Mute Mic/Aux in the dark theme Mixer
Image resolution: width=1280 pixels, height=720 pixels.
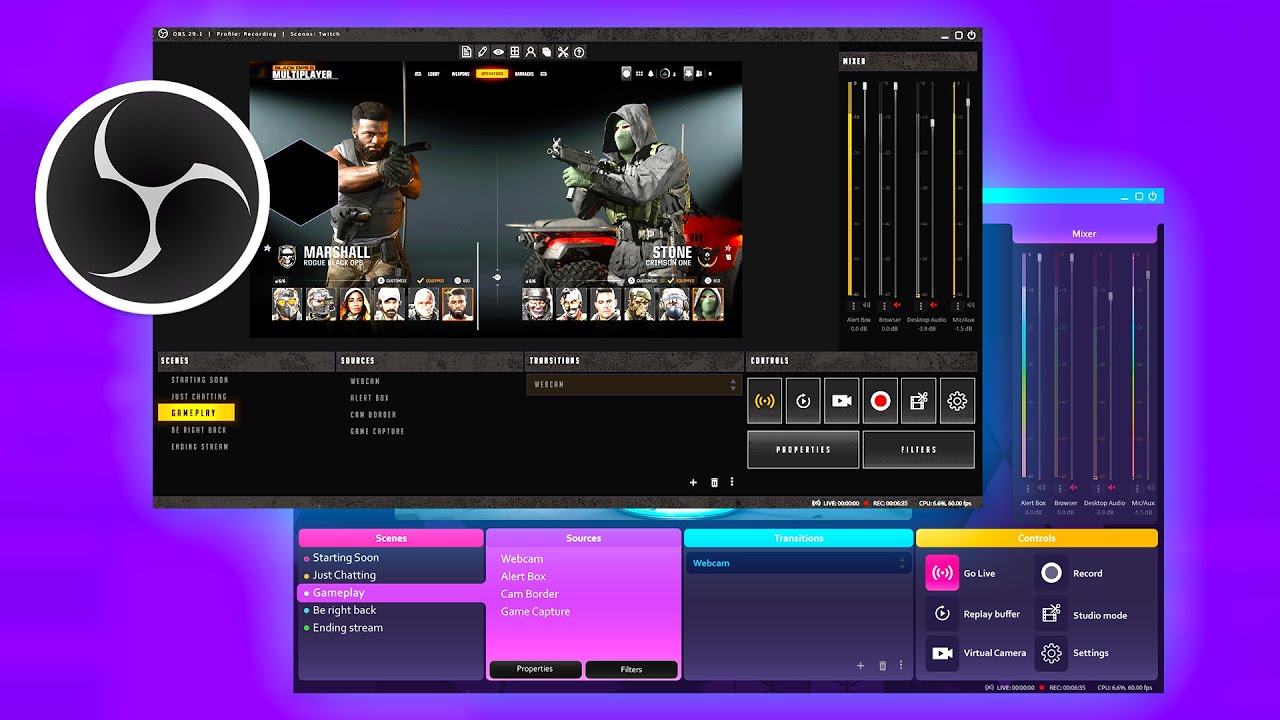[x=971, y=305]
